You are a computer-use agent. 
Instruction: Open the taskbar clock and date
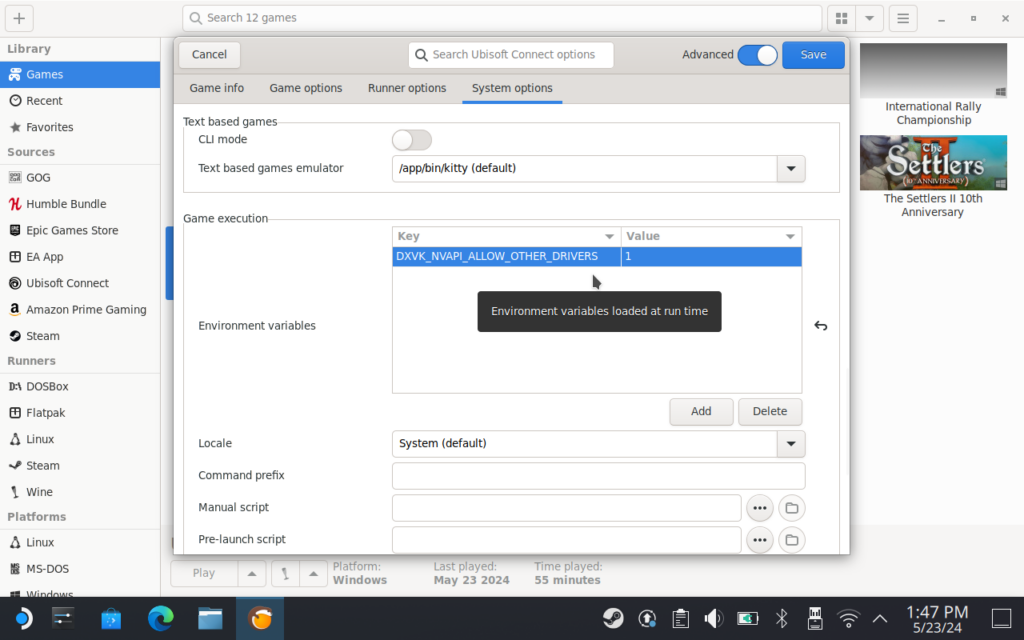coord(936,619)
